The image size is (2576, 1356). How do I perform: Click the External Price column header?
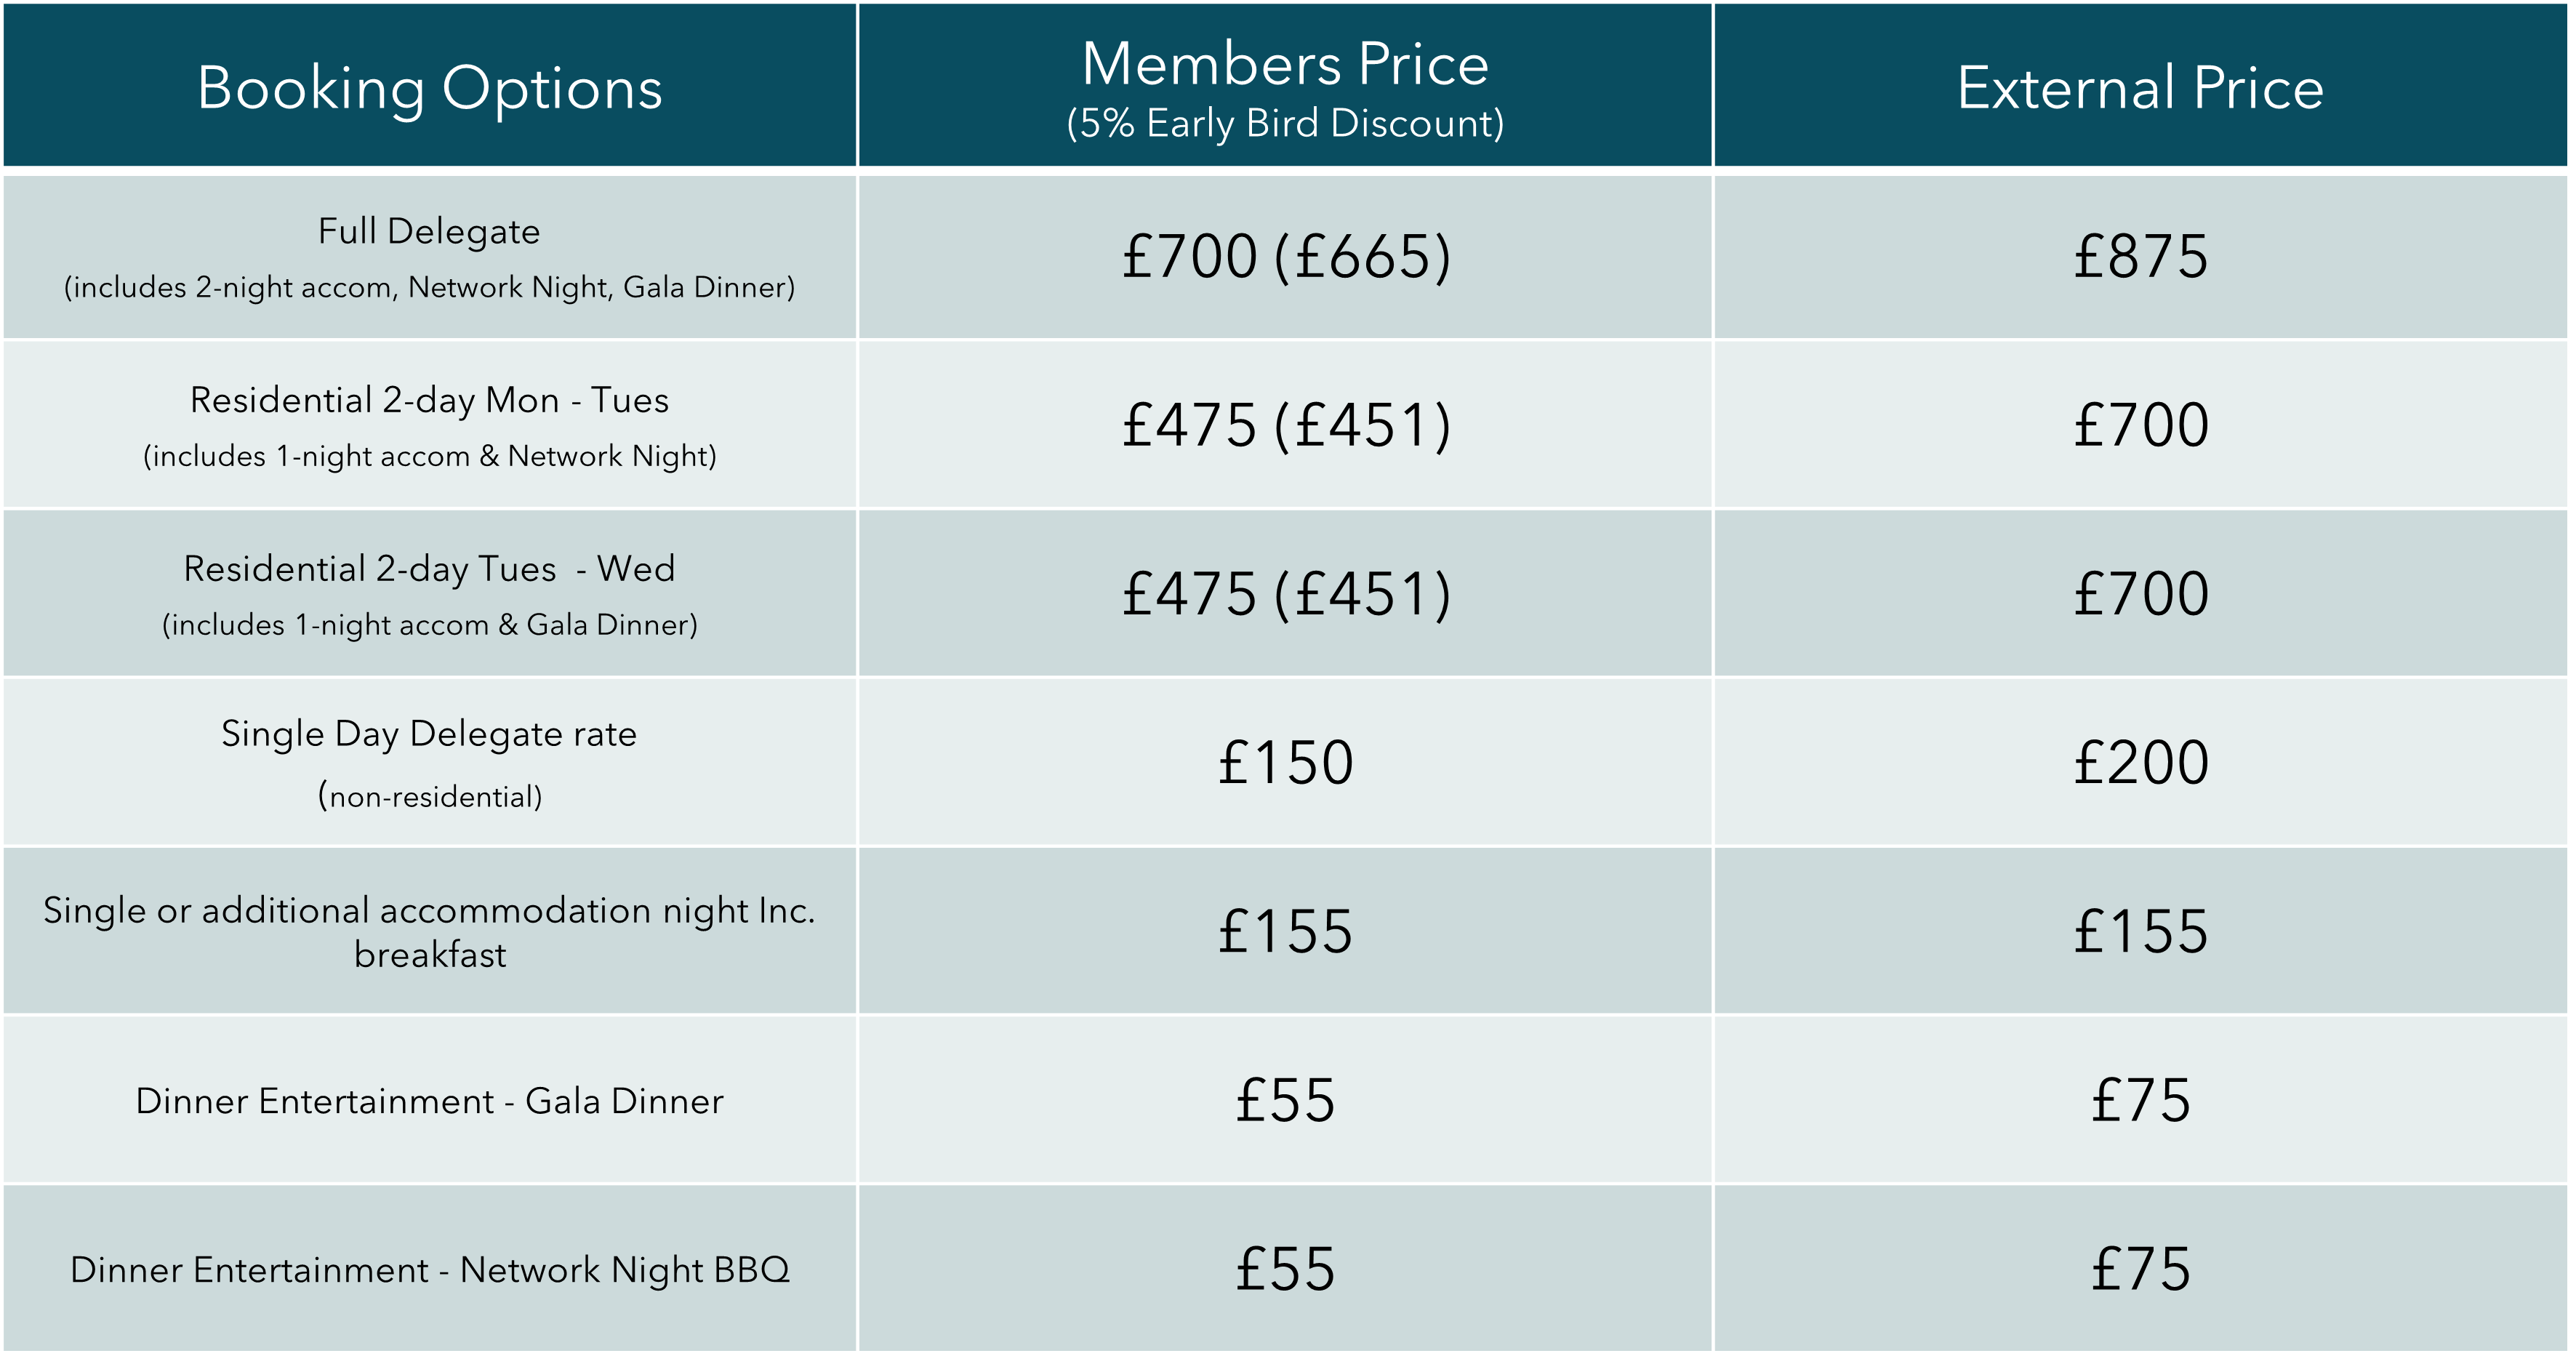(2140, 88)
